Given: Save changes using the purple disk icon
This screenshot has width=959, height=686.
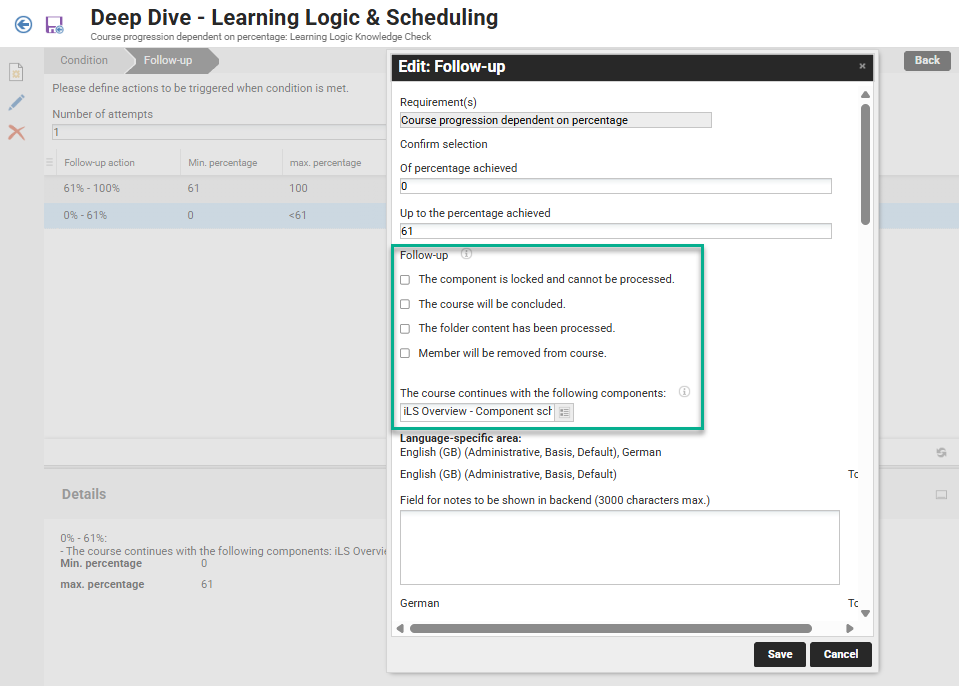Looking at the screenshot, I should [55, 24].
